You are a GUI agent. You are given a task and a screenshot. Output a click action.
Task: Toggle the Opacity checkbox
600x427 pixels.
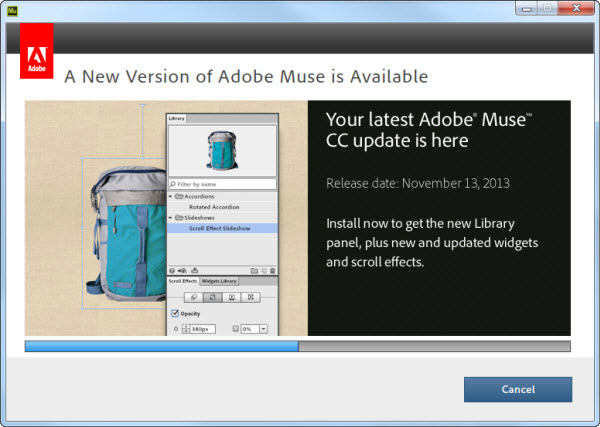[175, 313]
